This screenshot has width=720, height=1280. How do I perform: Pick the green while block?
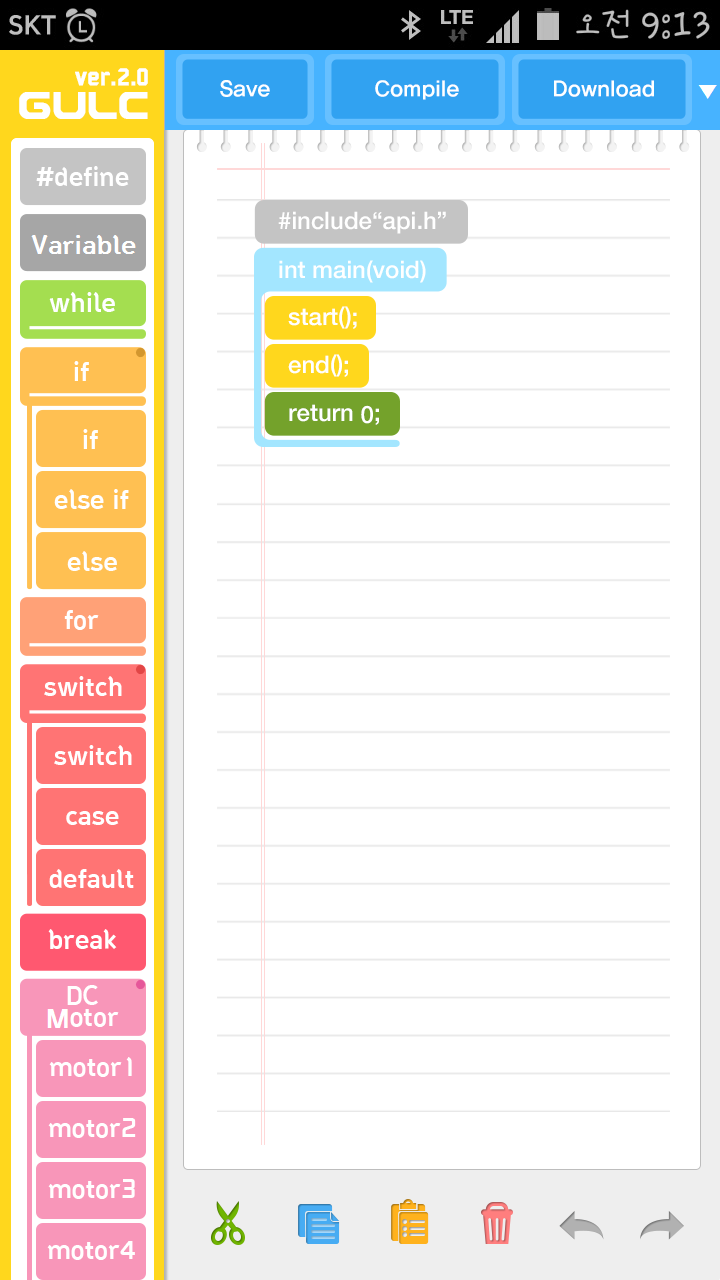83,304
